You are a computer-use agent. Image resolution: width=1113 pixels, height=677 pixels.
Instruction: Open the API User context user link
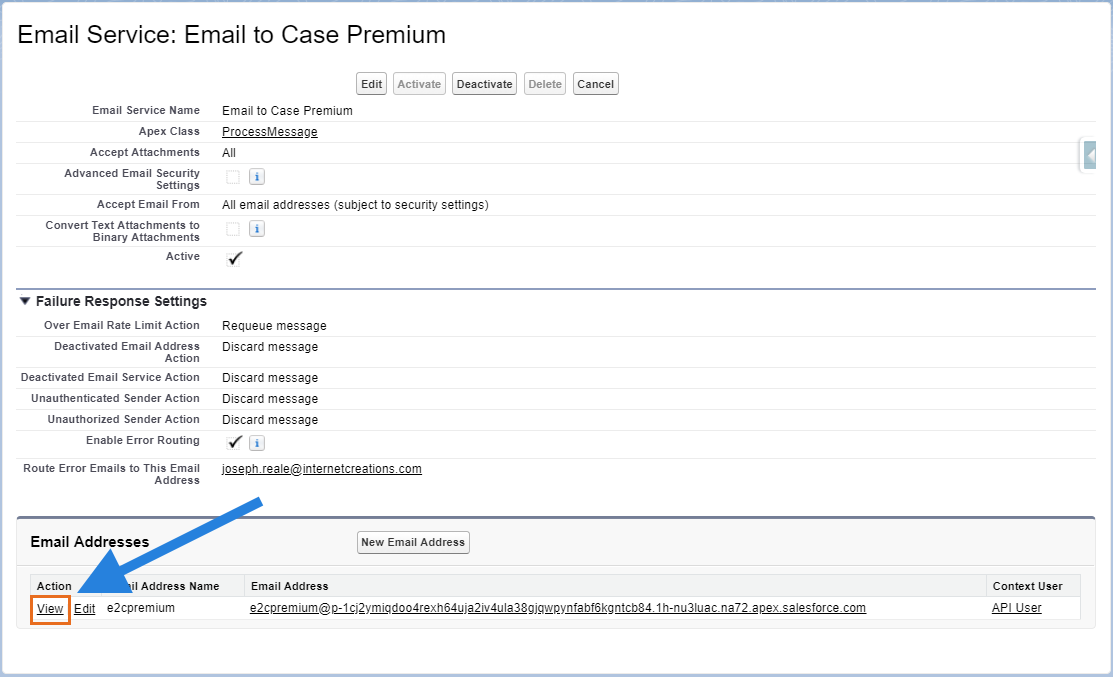click(x=1016, y=608)
